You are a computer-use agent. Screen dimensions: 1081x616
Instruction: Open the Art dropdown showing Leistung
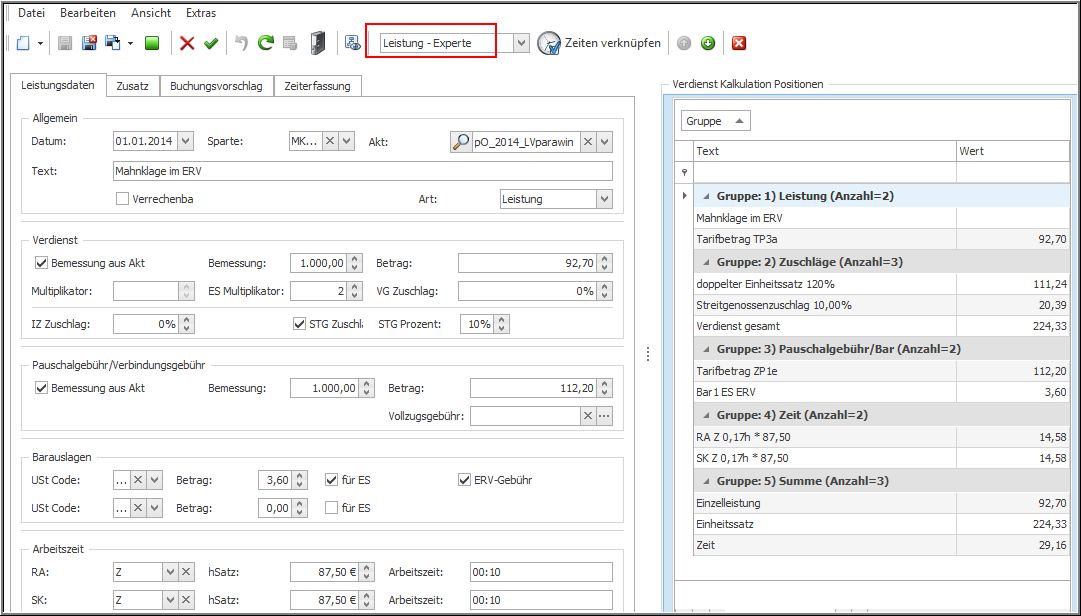pos(604,199)
